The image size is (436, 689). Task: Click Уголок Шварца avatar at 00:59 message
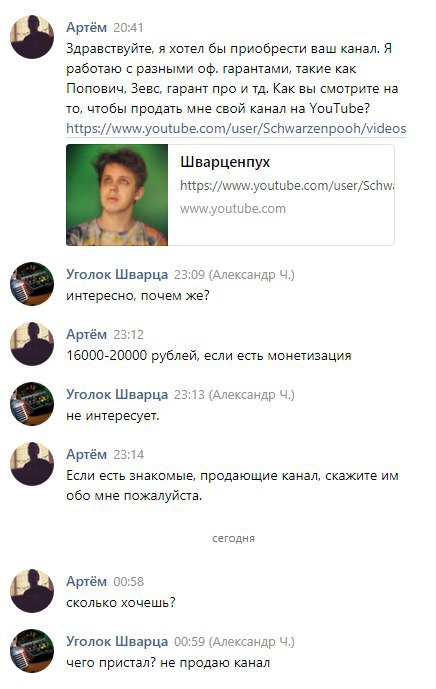(x=32, y=651)
